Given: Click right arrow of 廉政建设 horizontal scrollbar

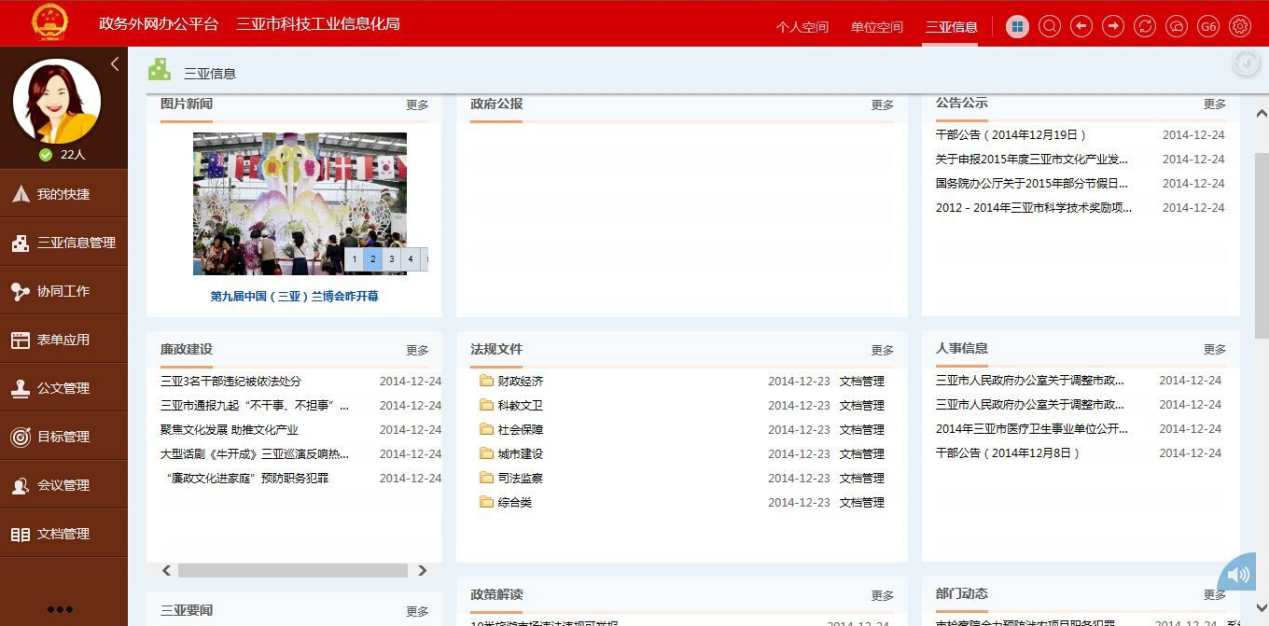Looking at the screenshot, I should click(x=422, y=570).
